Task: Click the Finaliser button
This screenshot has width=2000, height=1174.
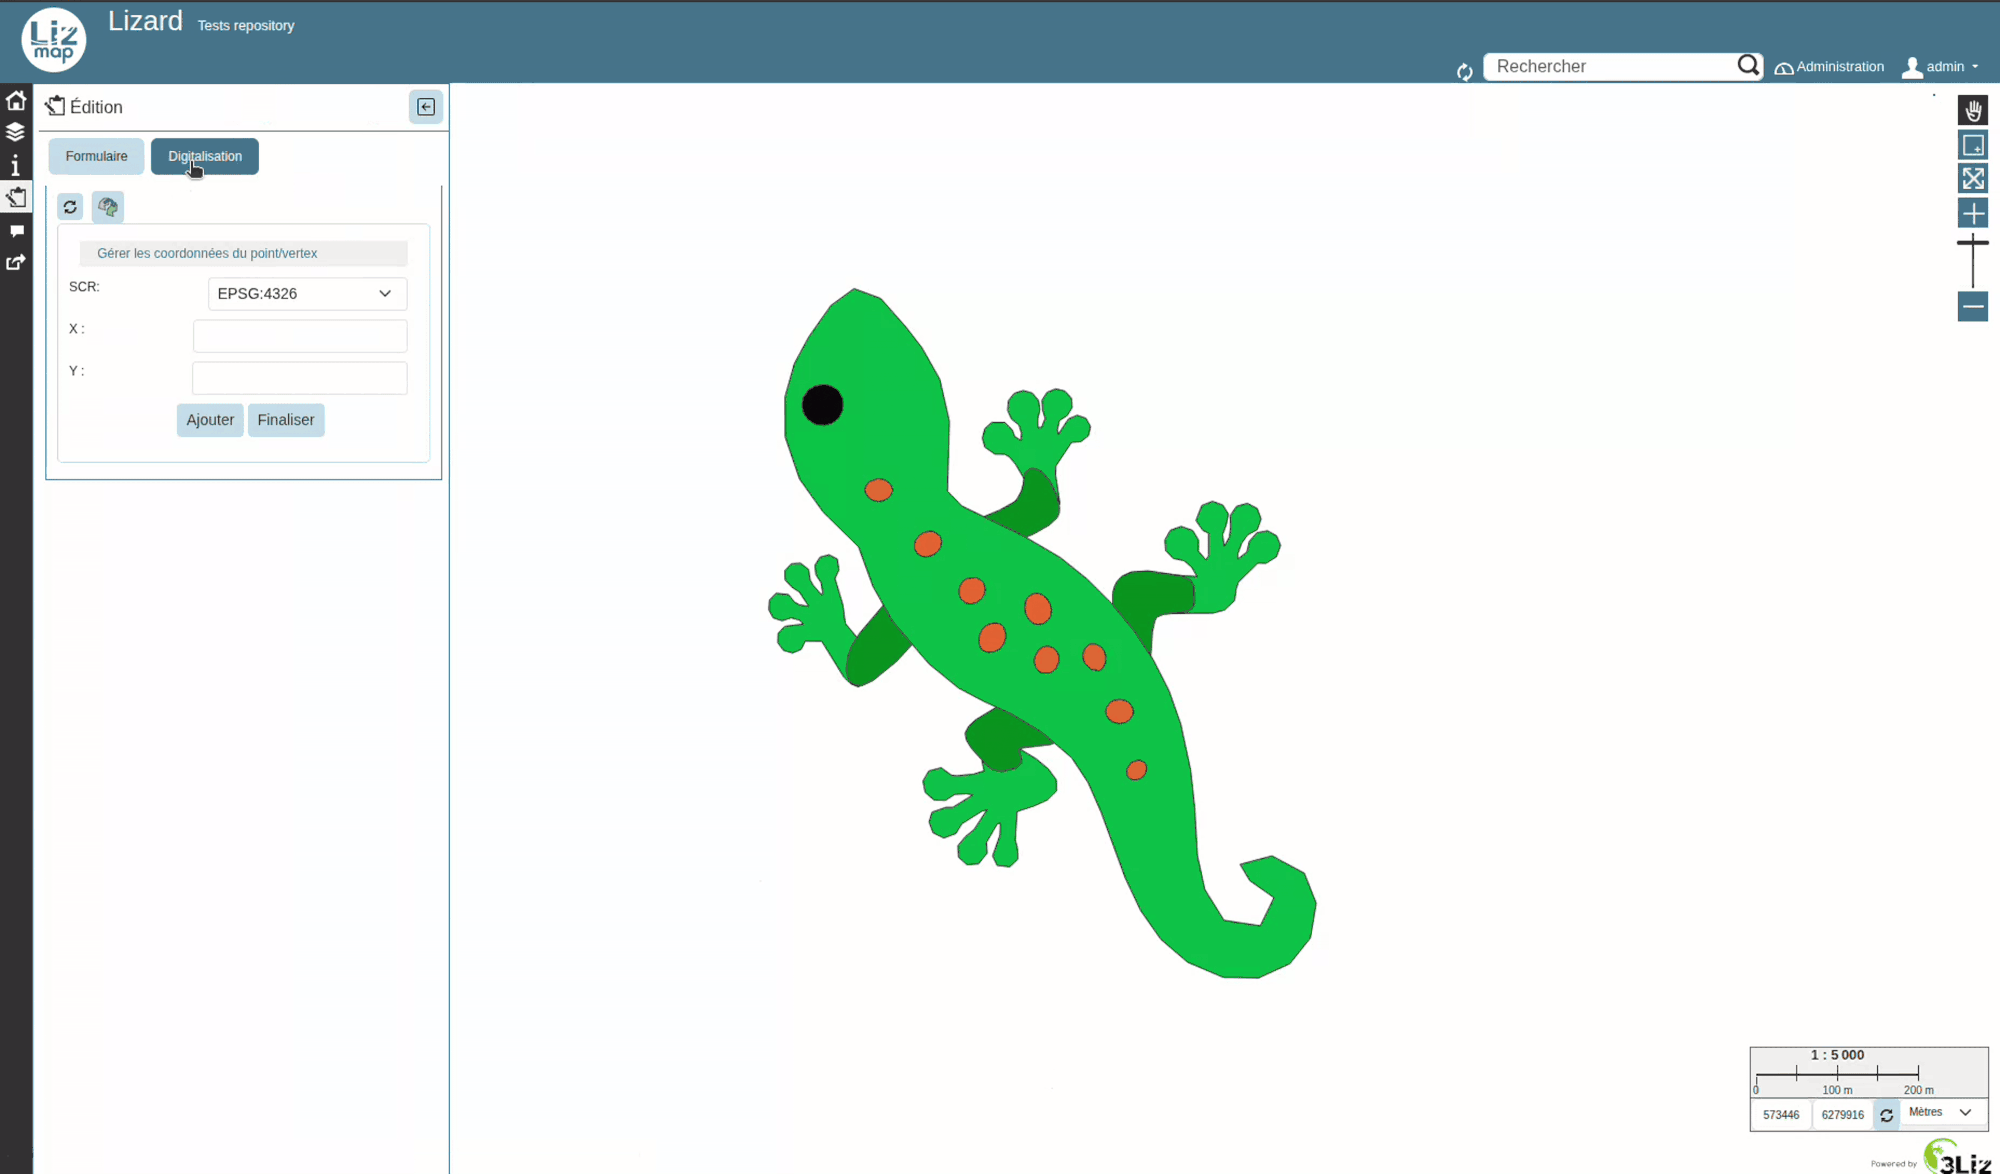Action: tap(286, 420)
